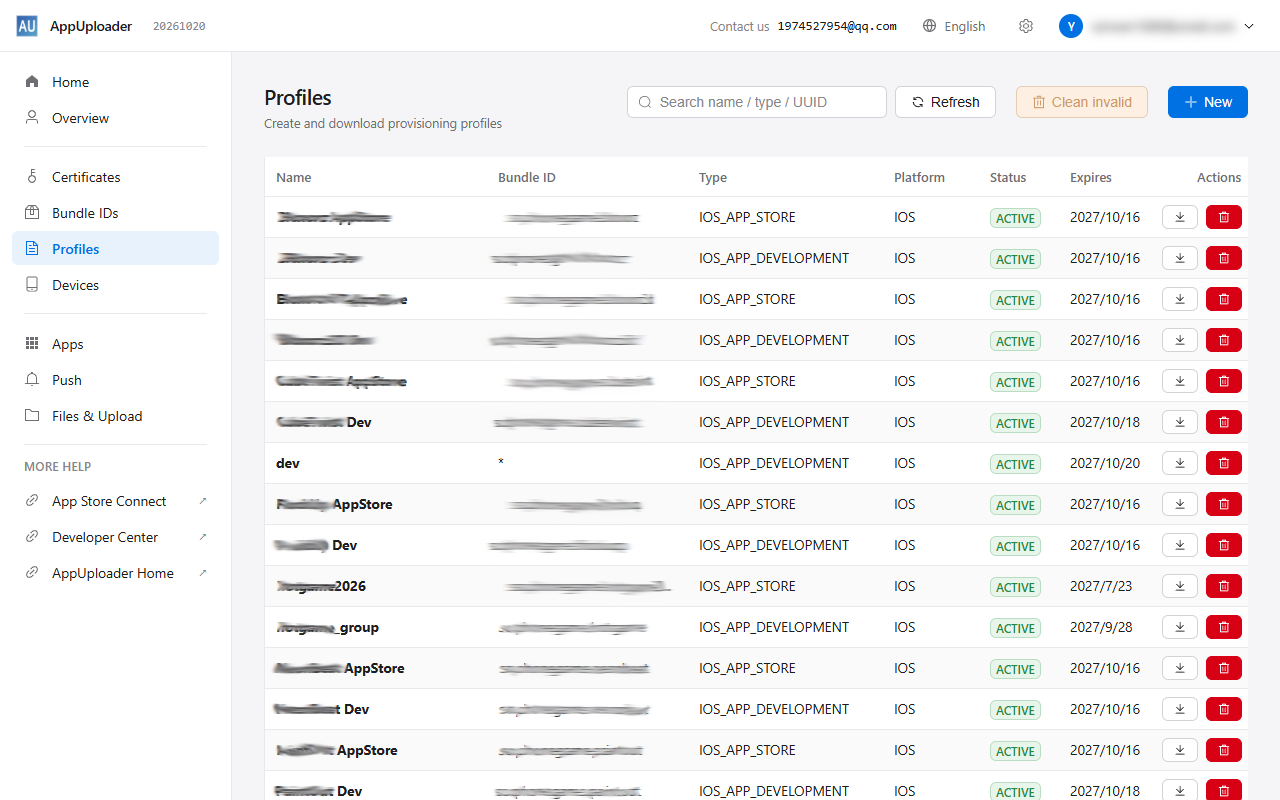Image resolution: width=1280 pixels, height=800 pixels.
Task: Click the Bundle IDs icon in sidebar
Action: coord(32,213)
